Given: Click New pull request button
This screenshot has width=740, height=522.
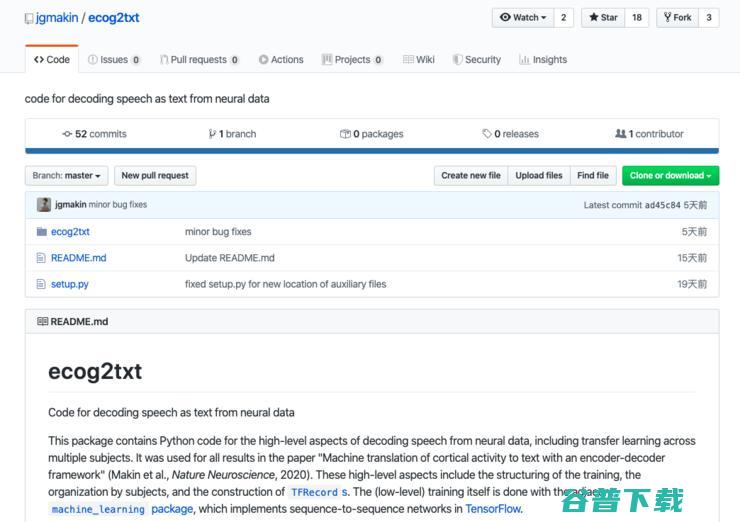Looking at the screenshot, I should pos(155,176).
